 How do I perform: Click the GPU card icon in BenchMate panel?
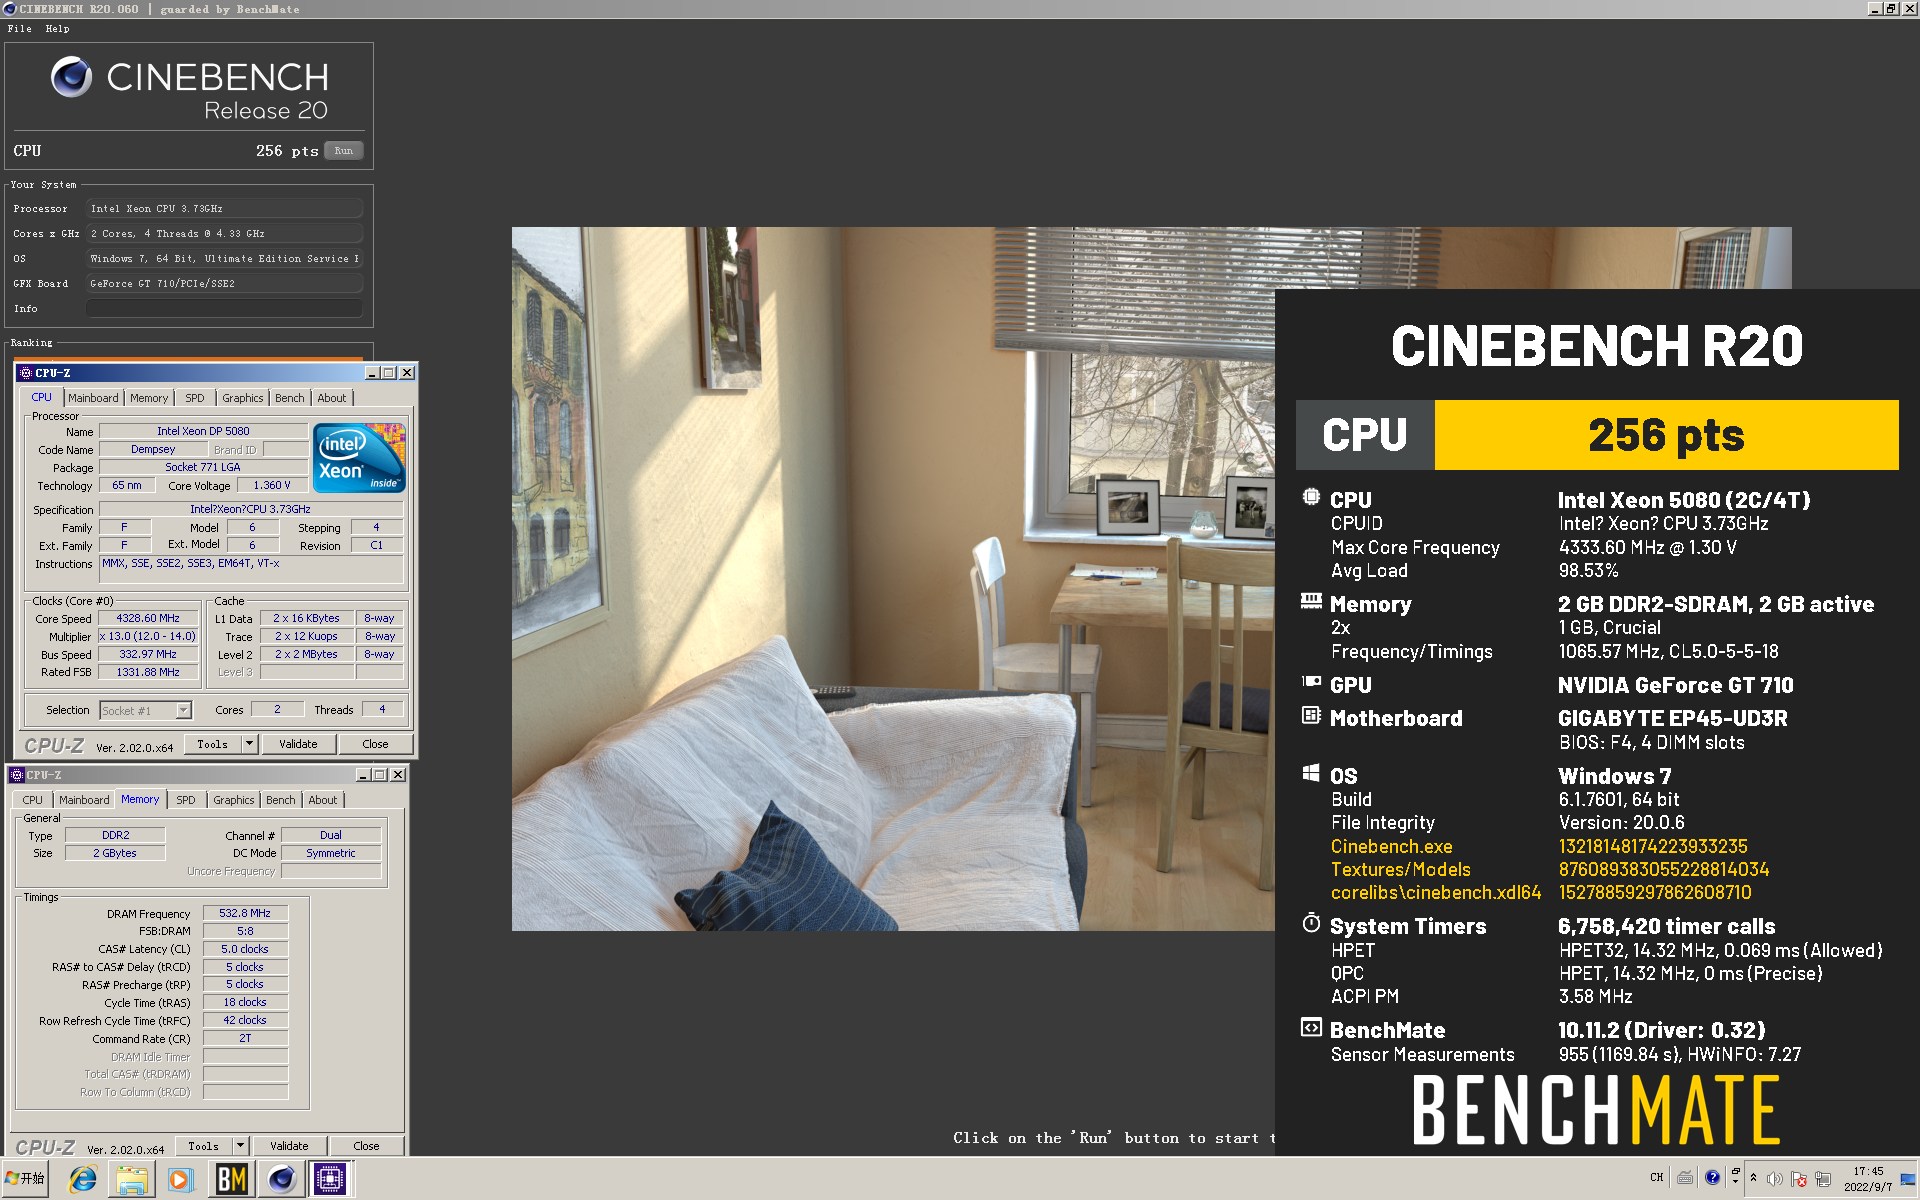pyautogui.click(x=1311, y=682)
